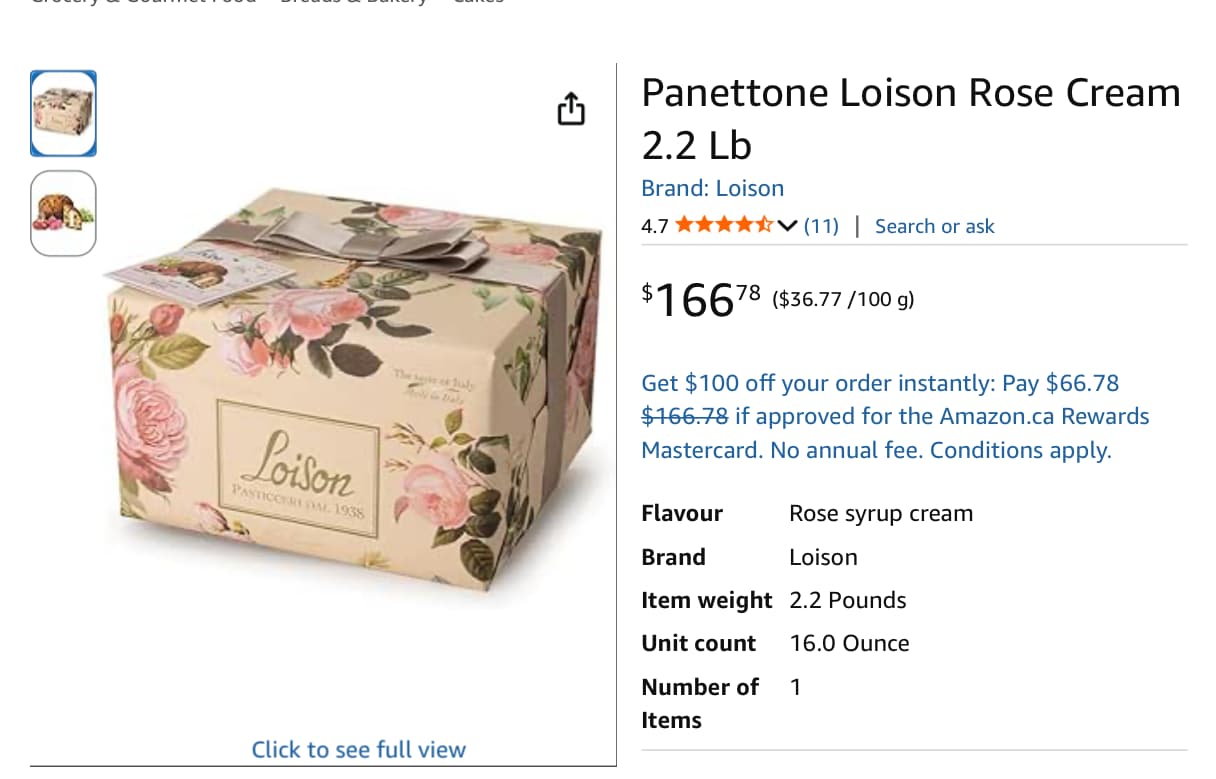The width and height of the screenshot is (1216, 779).
Task: Open the Get $100 off Mastercard offer
Action: 880,383
